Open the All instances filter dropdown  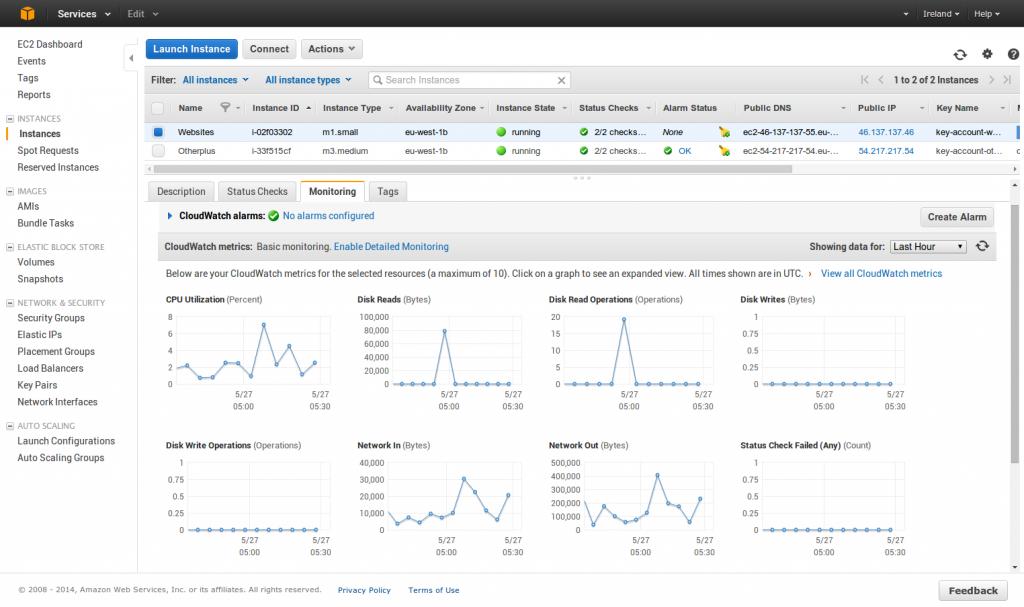tap(216, 80)
